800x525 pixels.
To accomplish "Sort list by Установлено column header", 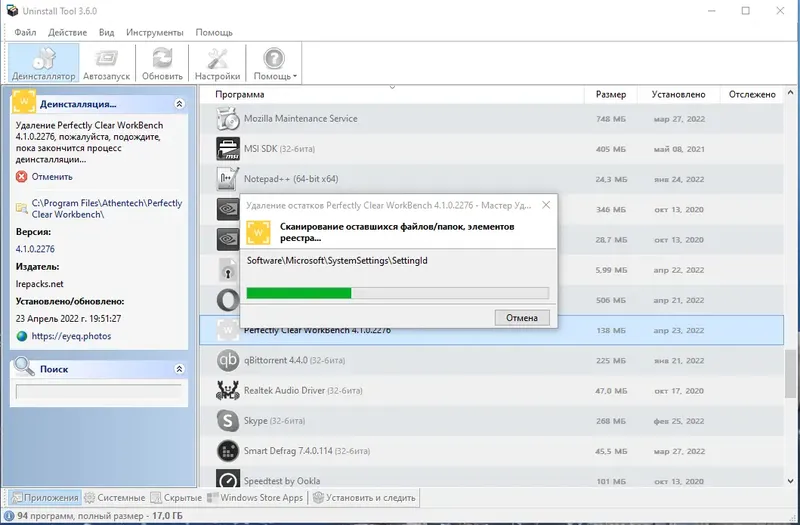I will 679,94.
